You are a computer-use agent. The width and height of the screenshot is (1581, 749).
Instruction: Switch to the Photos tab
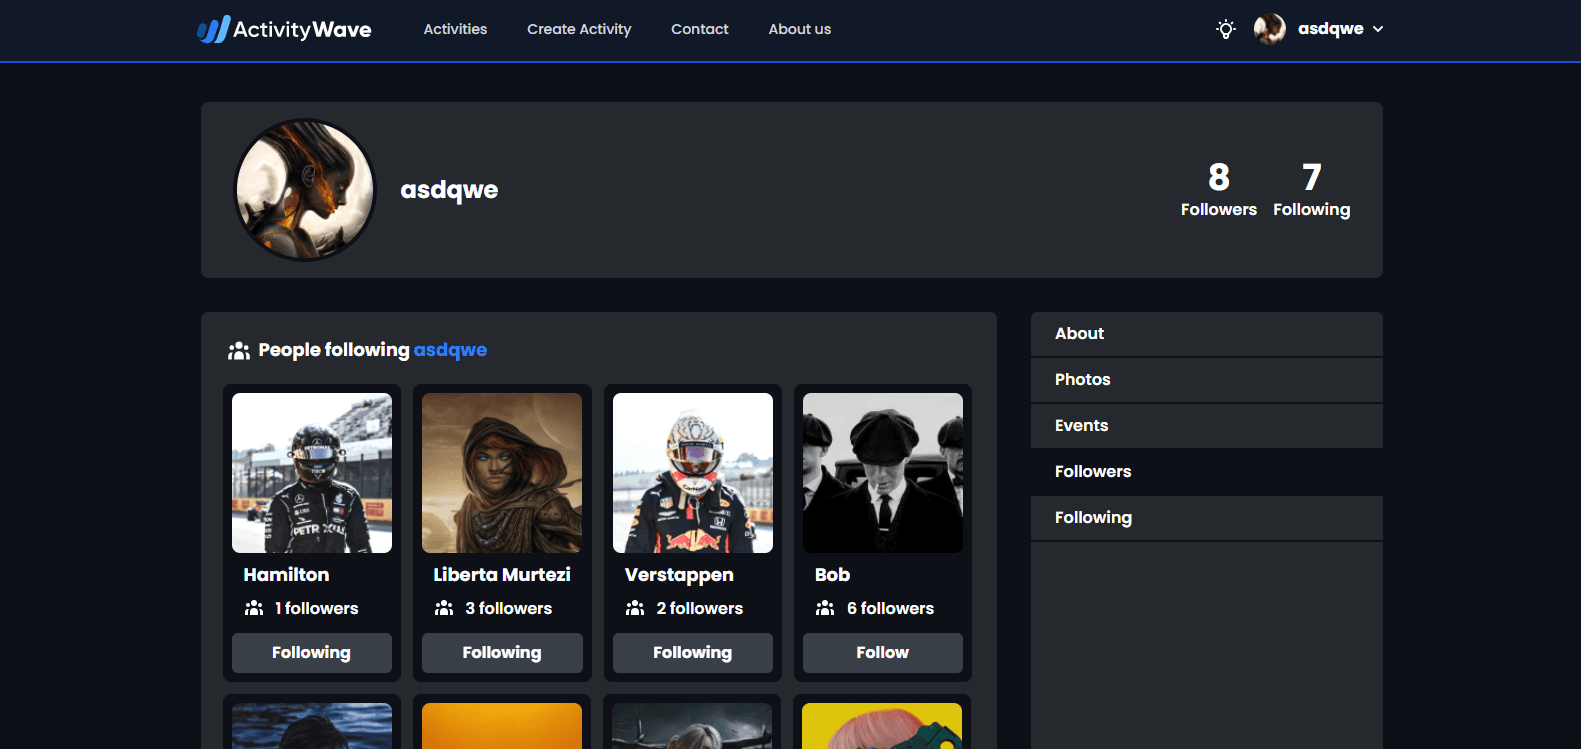1207,380
